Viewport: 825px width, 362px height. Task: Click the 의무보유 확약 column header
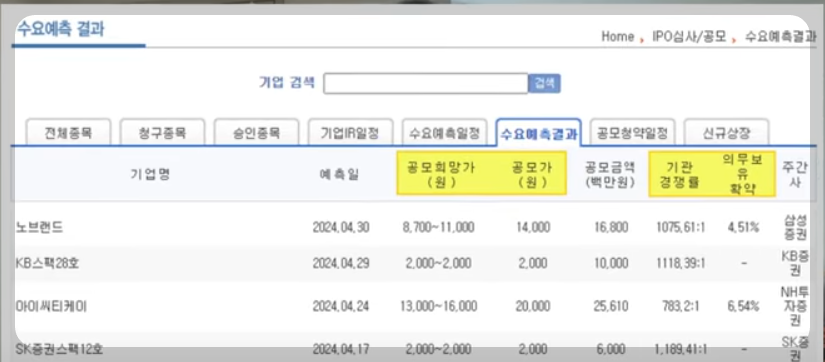coord(742,174)
